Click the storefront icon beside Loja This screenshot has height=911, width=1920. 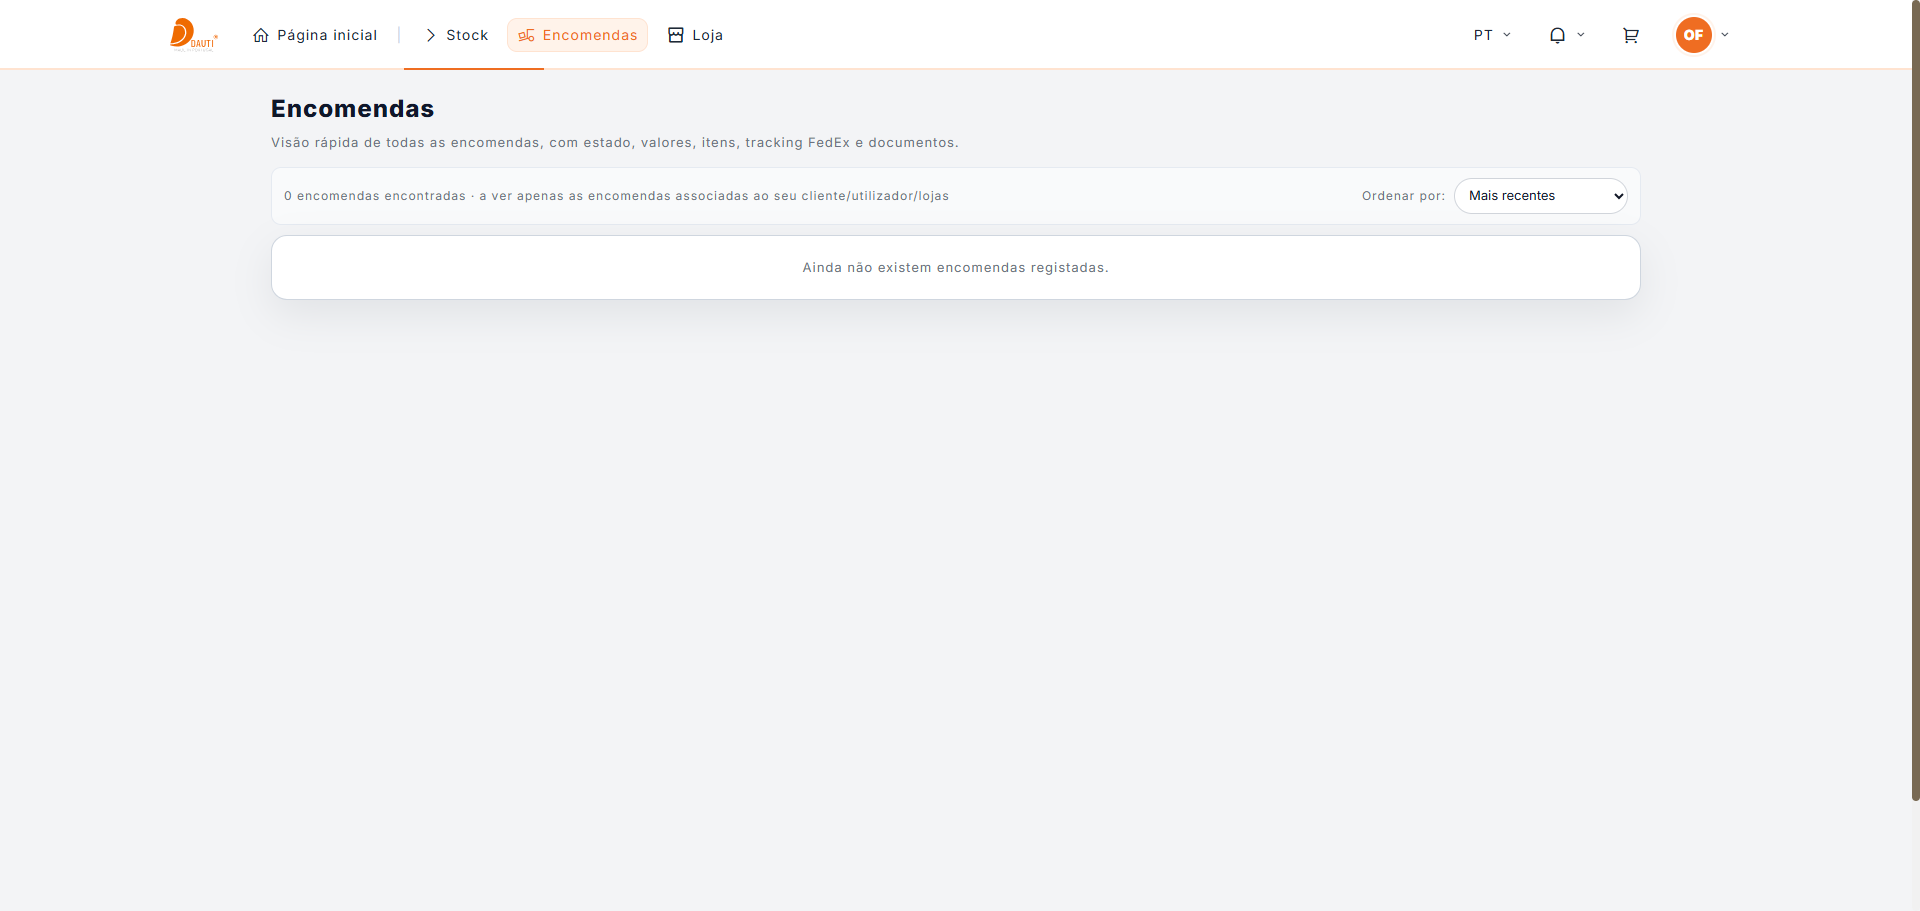point(676,35)
